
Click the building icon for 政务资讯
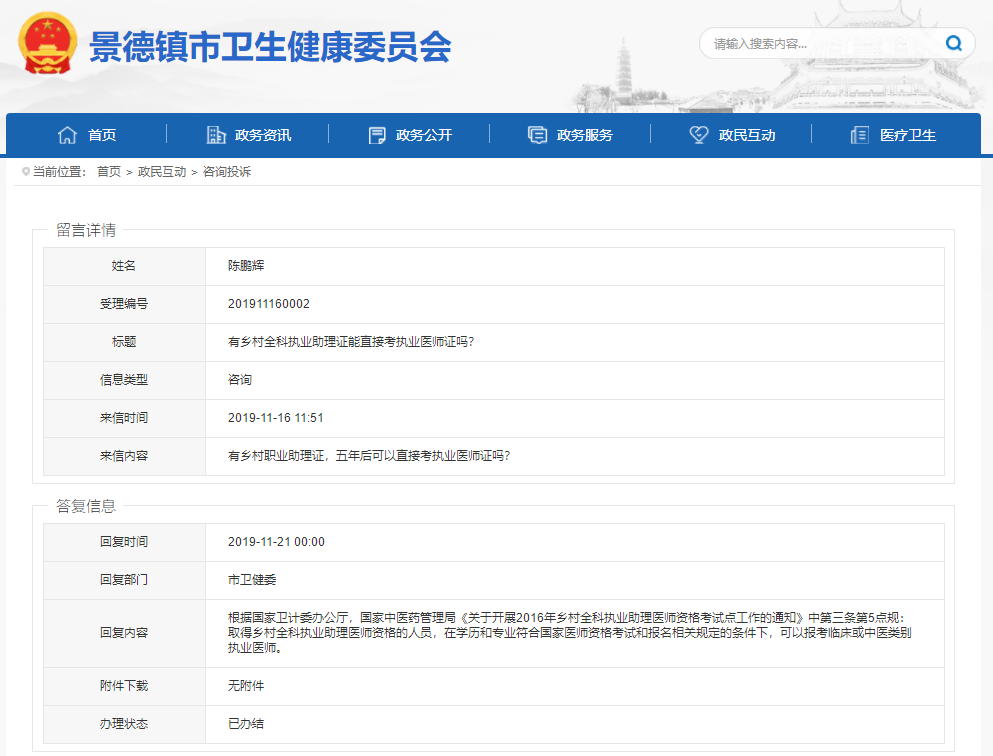pyautogui.click(x=216, y=135)
